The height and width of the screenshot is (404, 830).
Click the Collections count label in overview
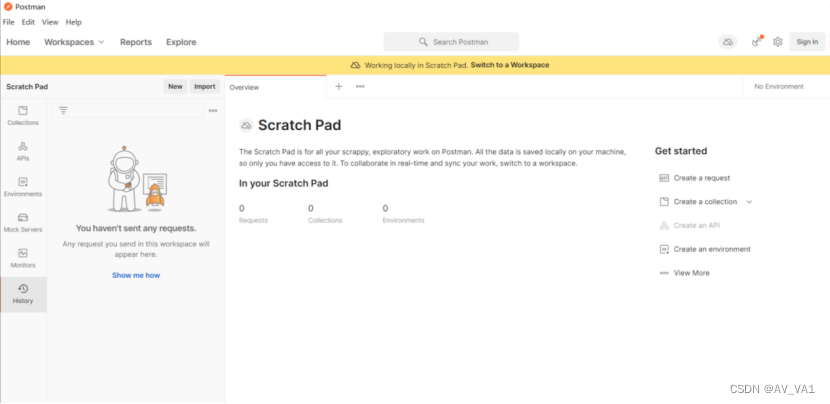tap(325, 220)
